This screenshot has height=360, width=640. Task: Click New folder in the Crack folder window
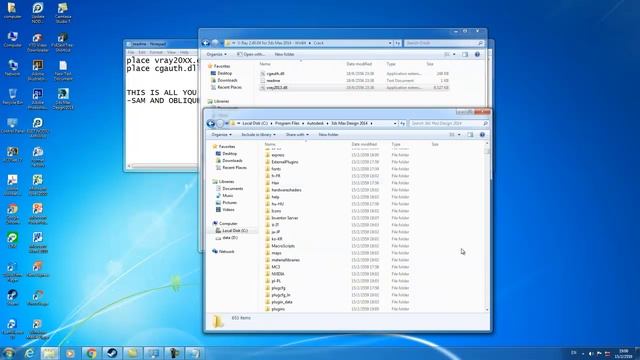point(284,54)
